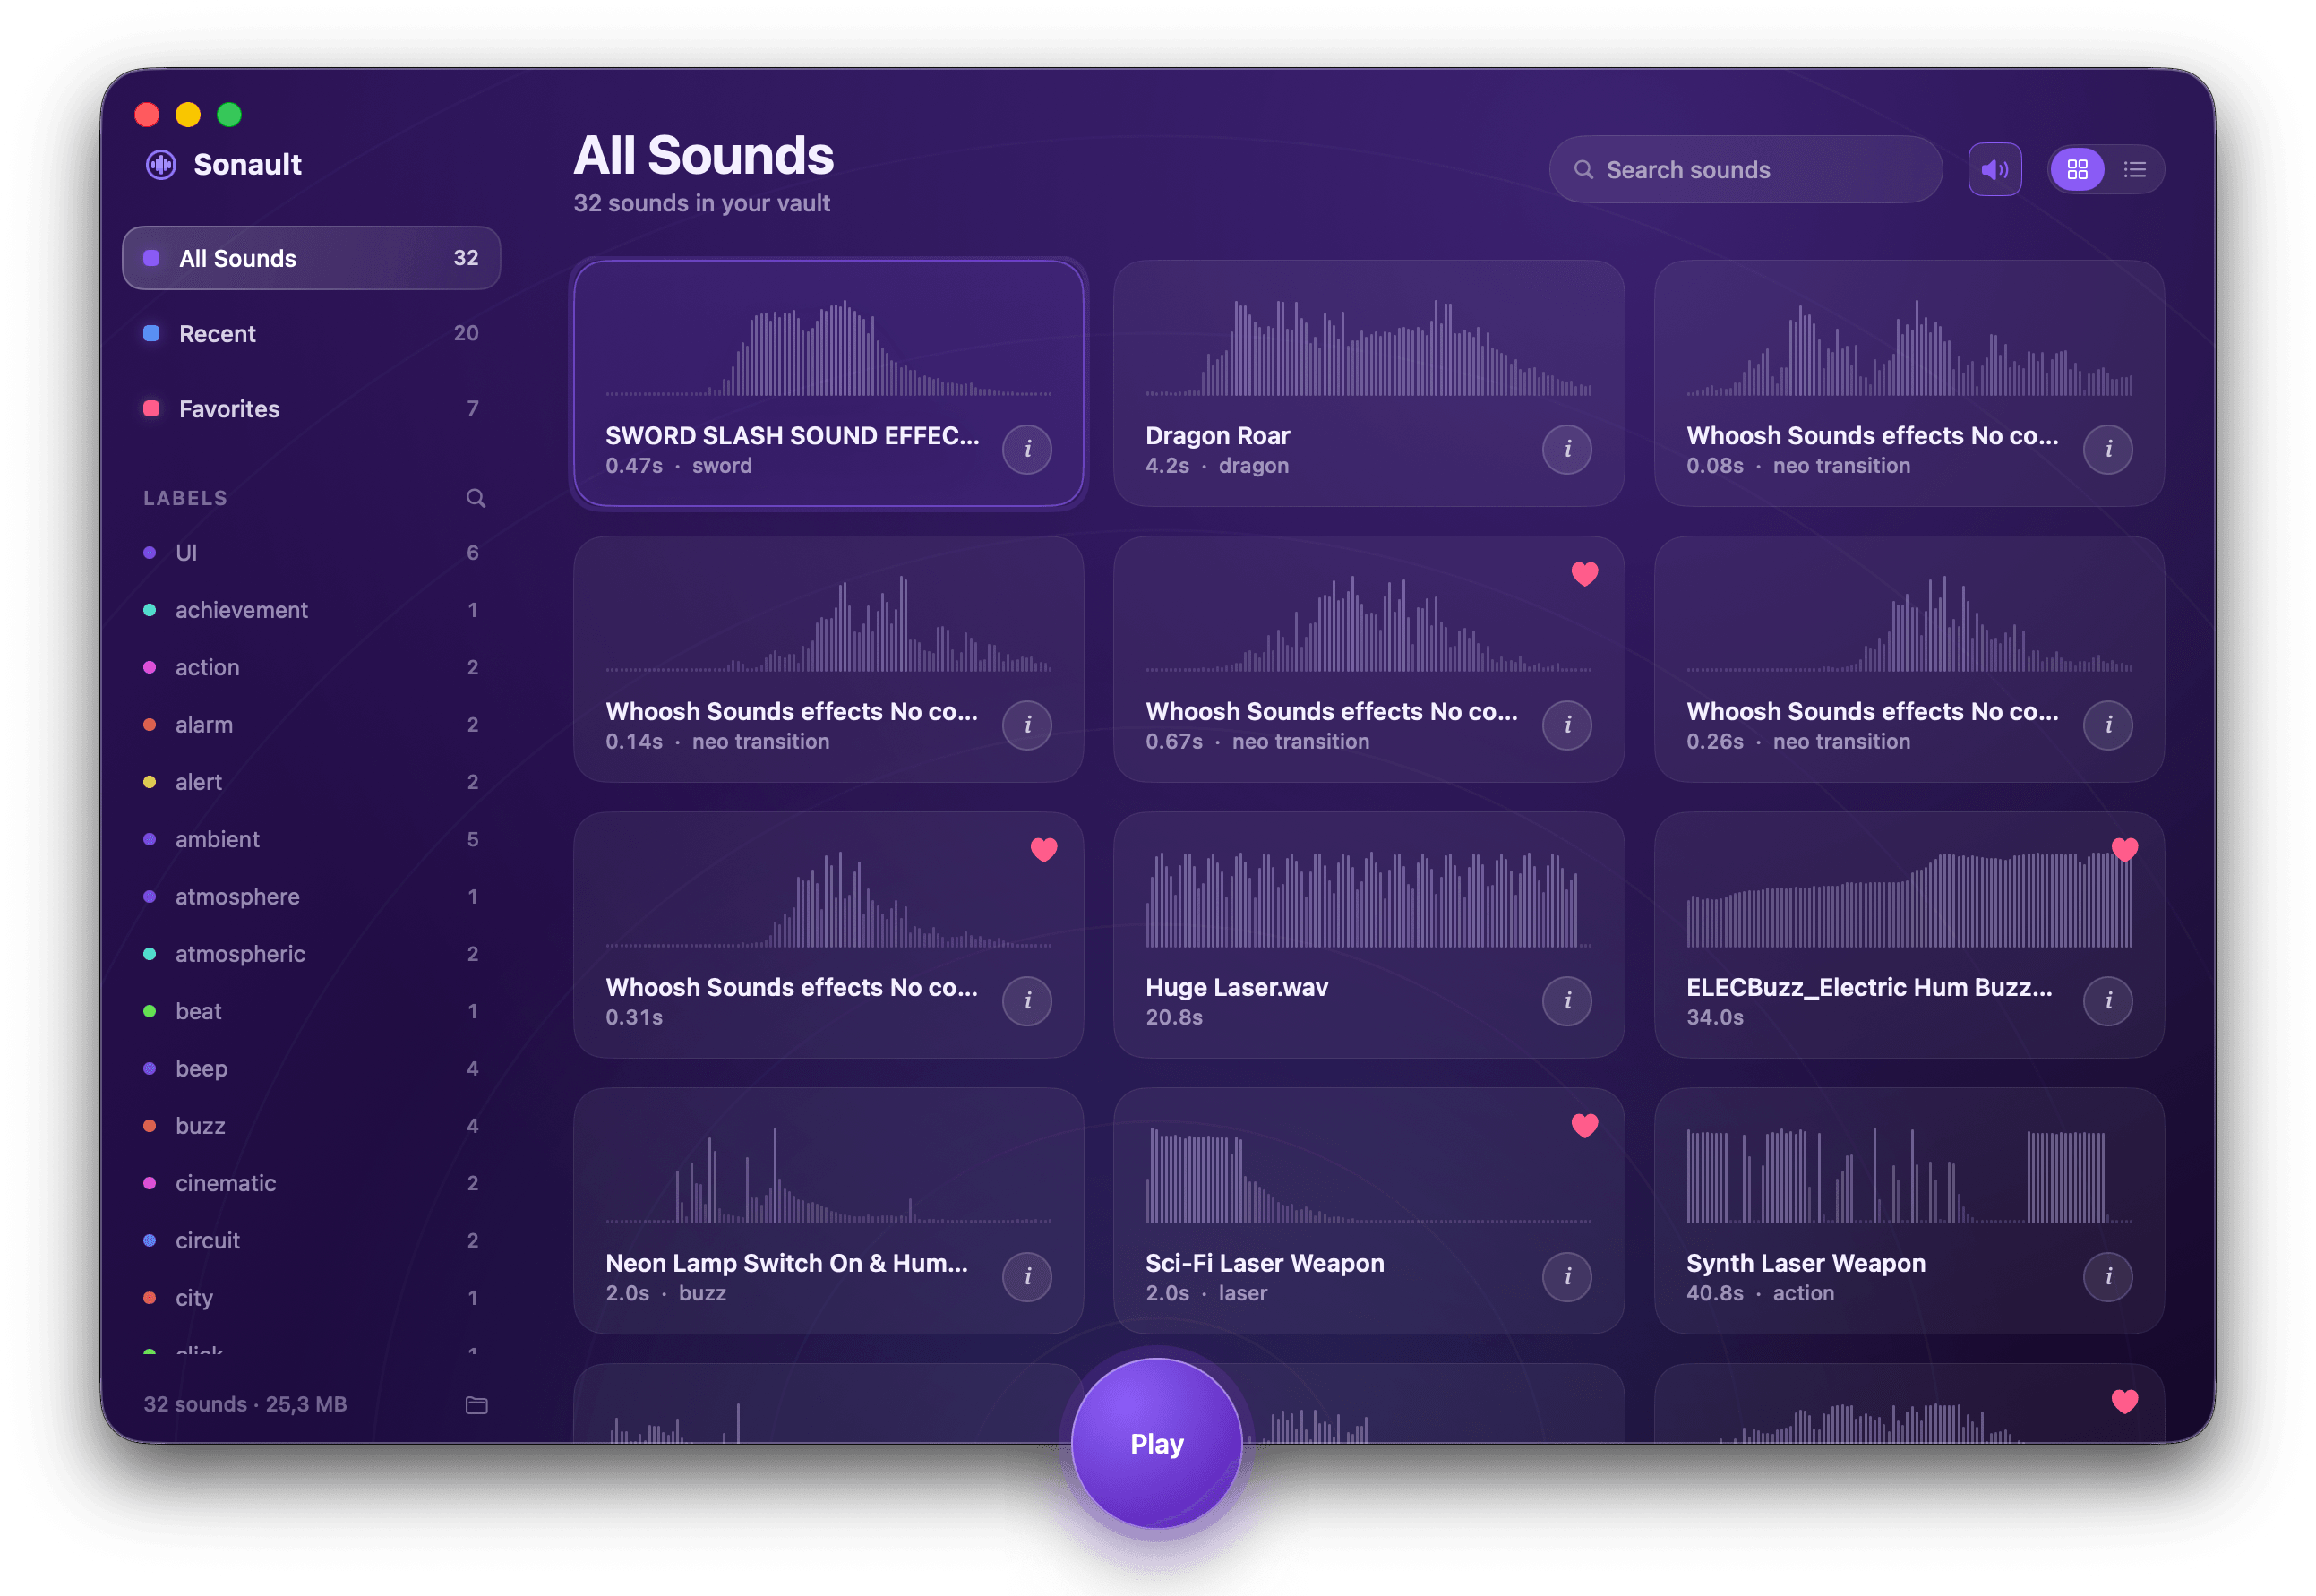Open the Favorites list
Image resolution: width=2316 pixels, height=1596 pixels.
tap(311, 409)
